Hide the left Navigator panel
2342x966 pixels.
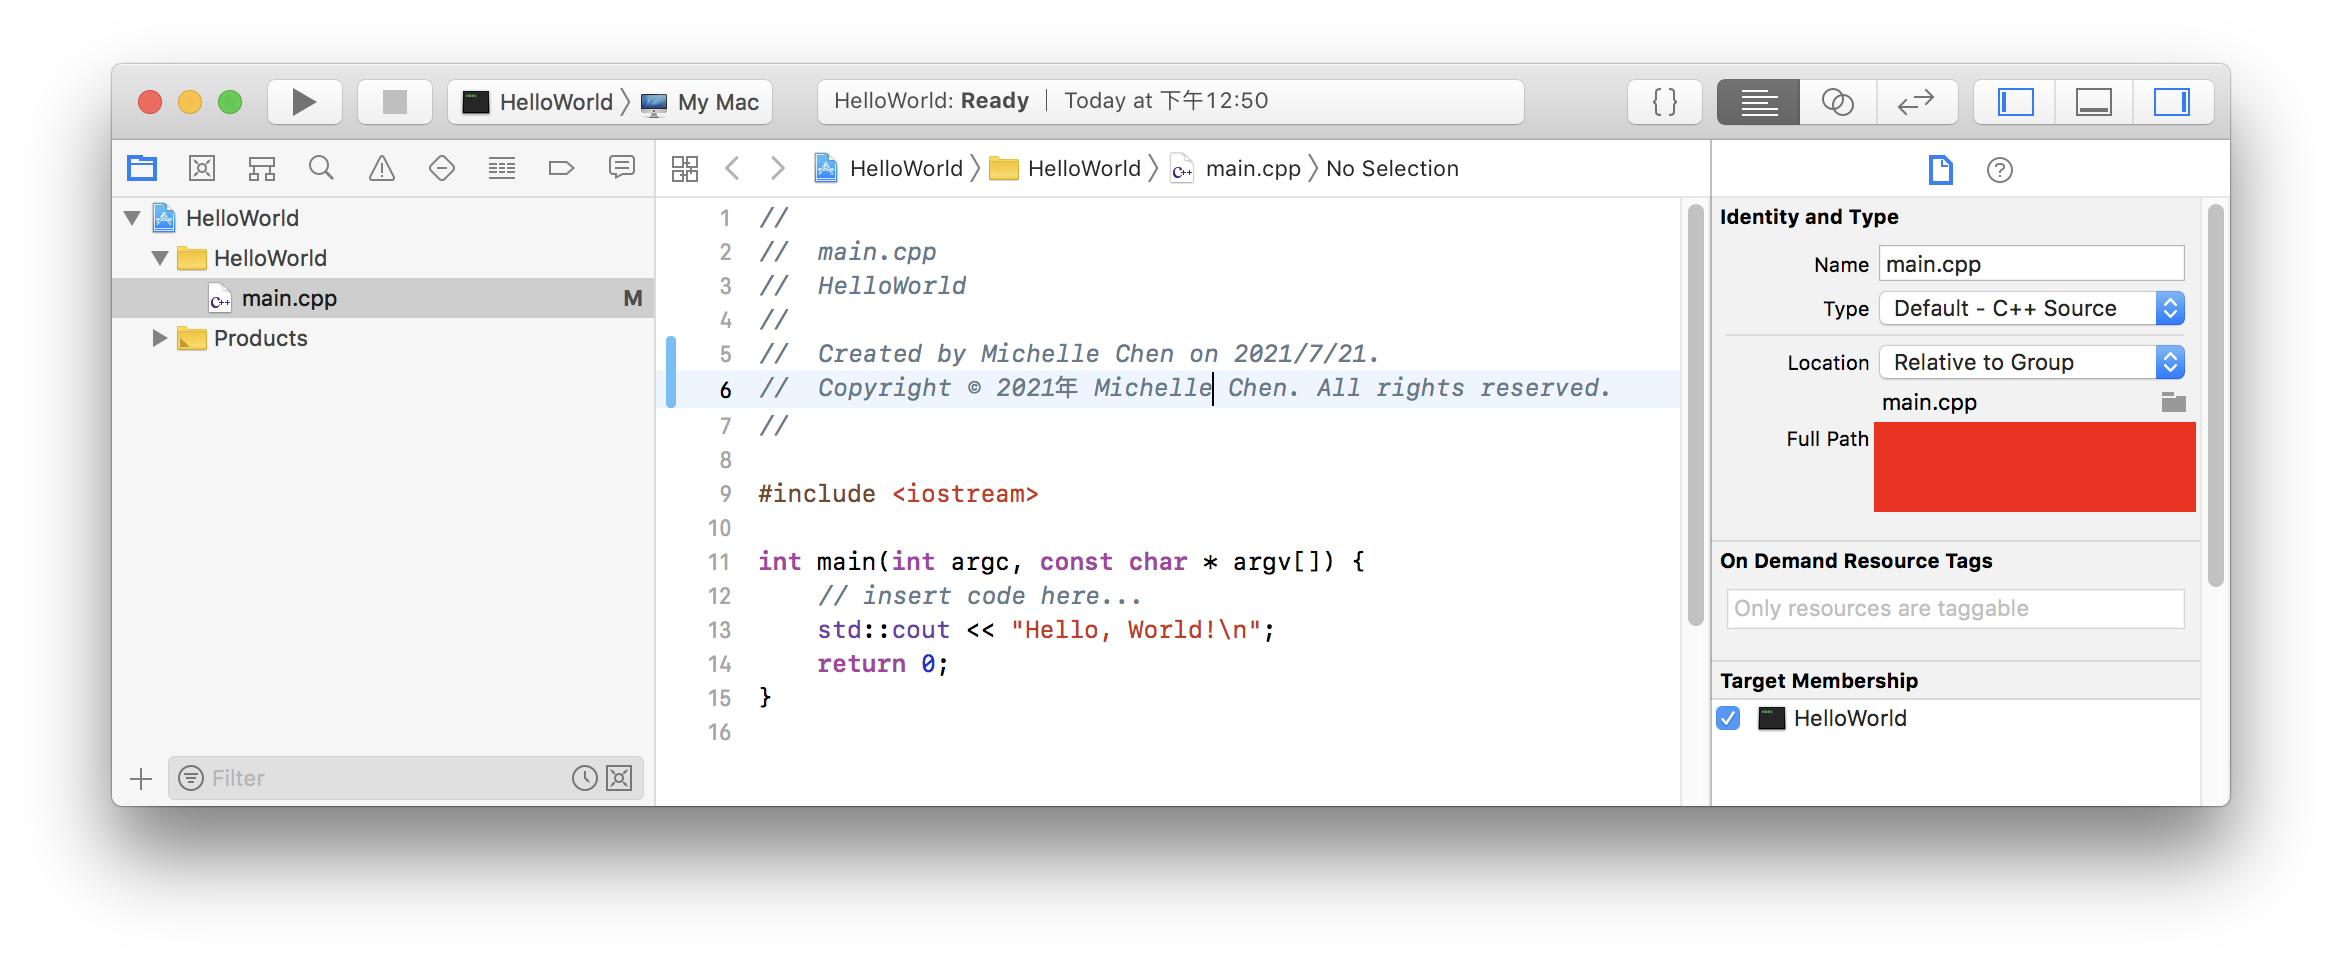click(2015, 102)
